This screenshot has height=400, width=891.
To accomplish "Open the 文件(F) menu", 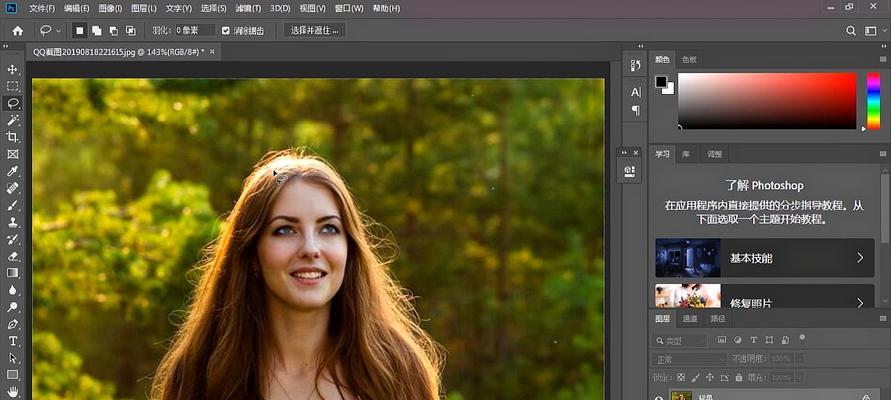I will (x=41, y=9).
